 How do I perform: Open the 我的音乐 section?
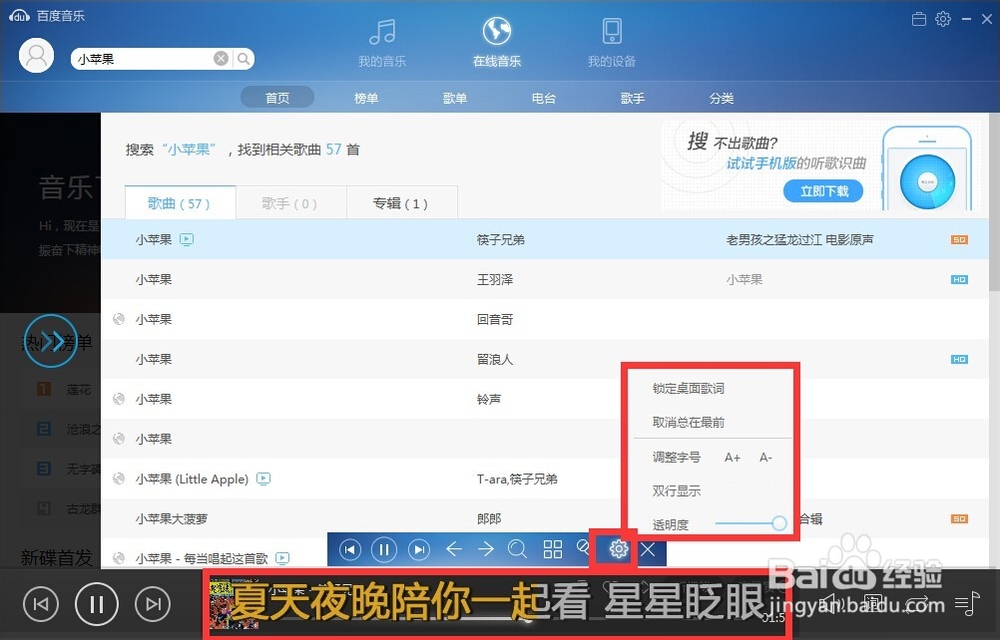tap(382, 42)
